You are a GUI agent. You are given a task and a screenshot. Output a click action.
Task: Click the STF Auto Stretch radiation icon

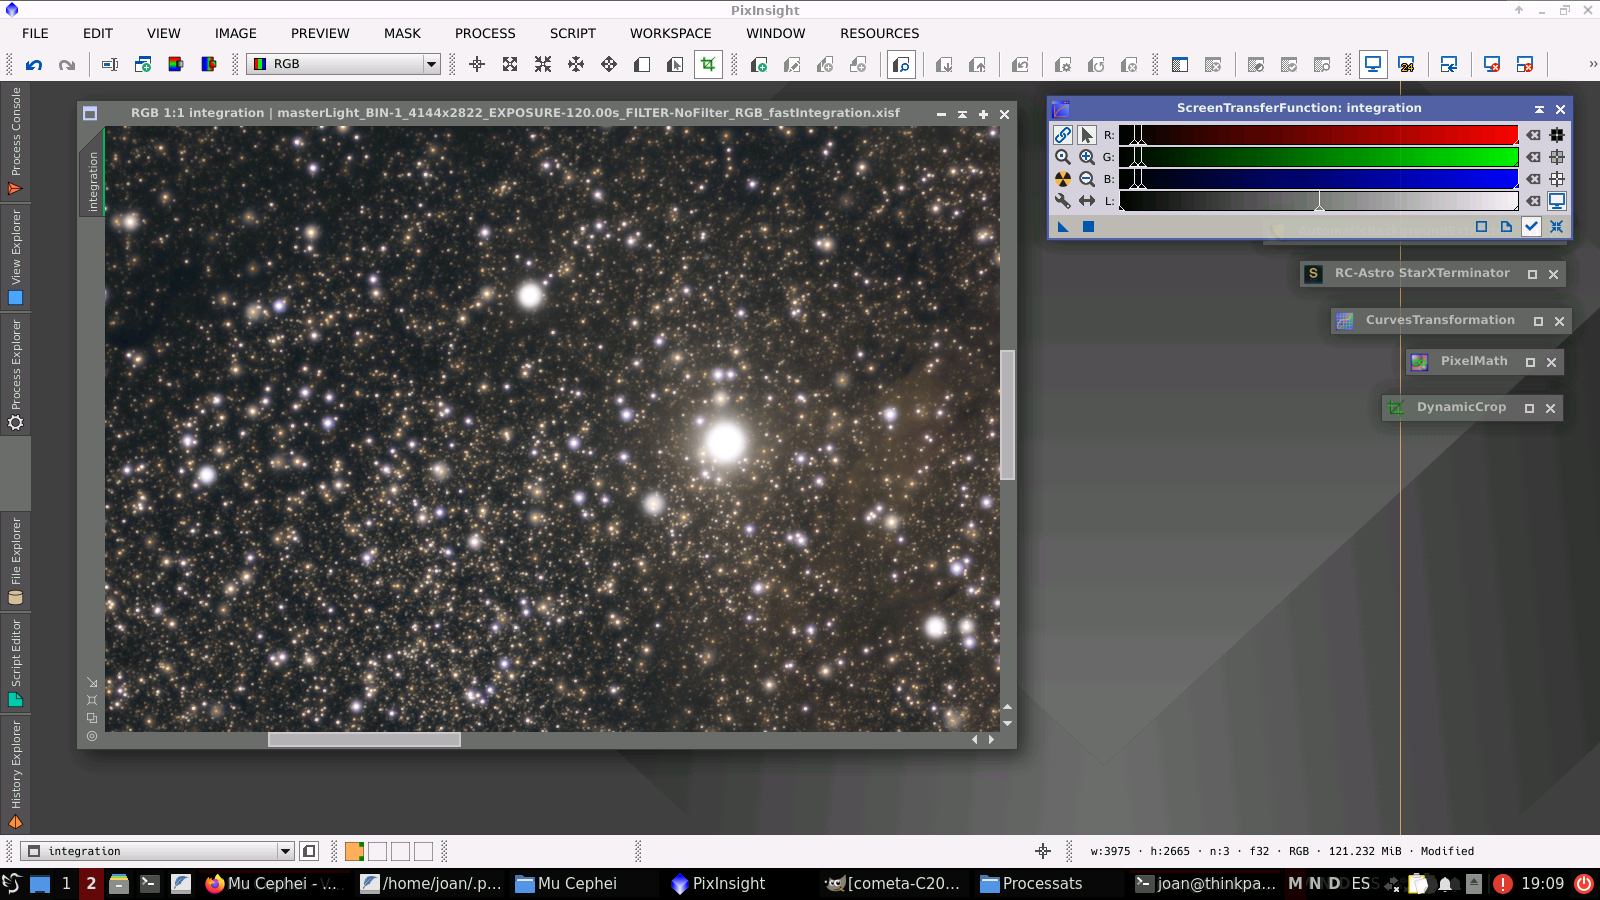pyautogui.click(x=1062, y=179)
